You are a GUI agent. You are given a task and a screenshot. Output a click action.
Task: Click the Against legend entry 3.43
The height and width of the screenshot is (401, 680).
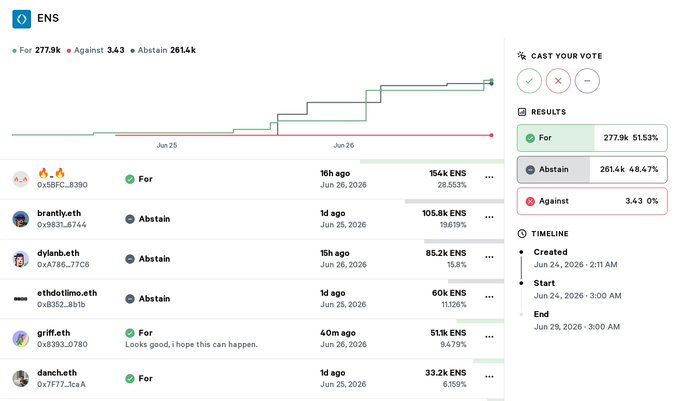click(95, 50)
